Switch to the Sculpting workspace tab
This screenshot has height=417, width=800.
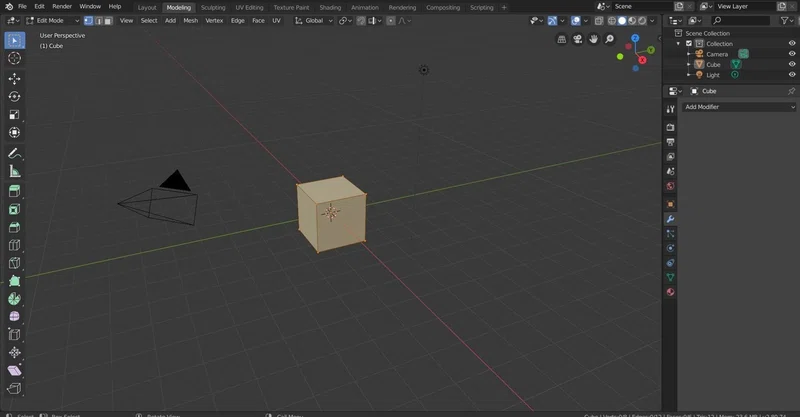(x=213, y=8)
